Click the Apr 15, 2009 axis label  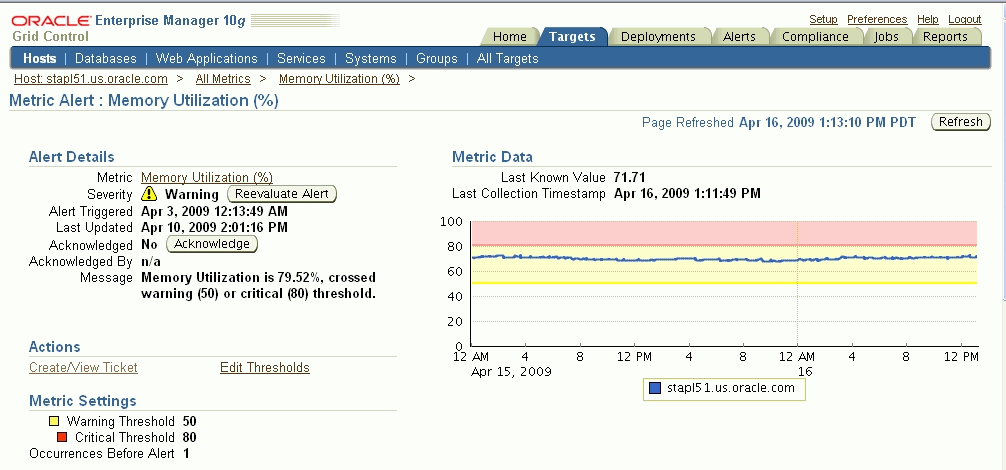(x=511, y=372)
